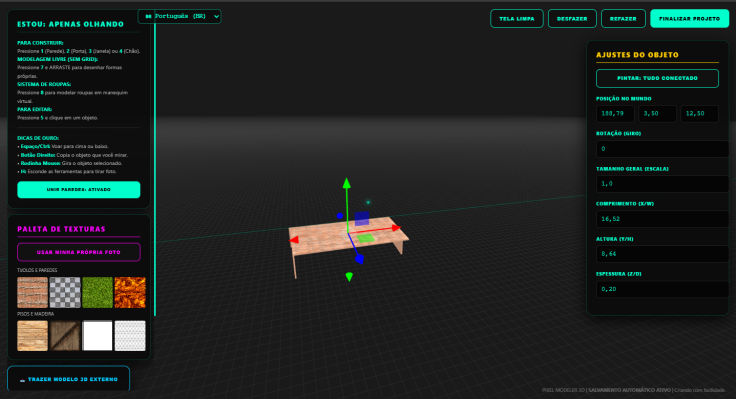Click 'Salvamento Automático Ativo' footer text
Screen dimensions: 736x399
(629, 390)
